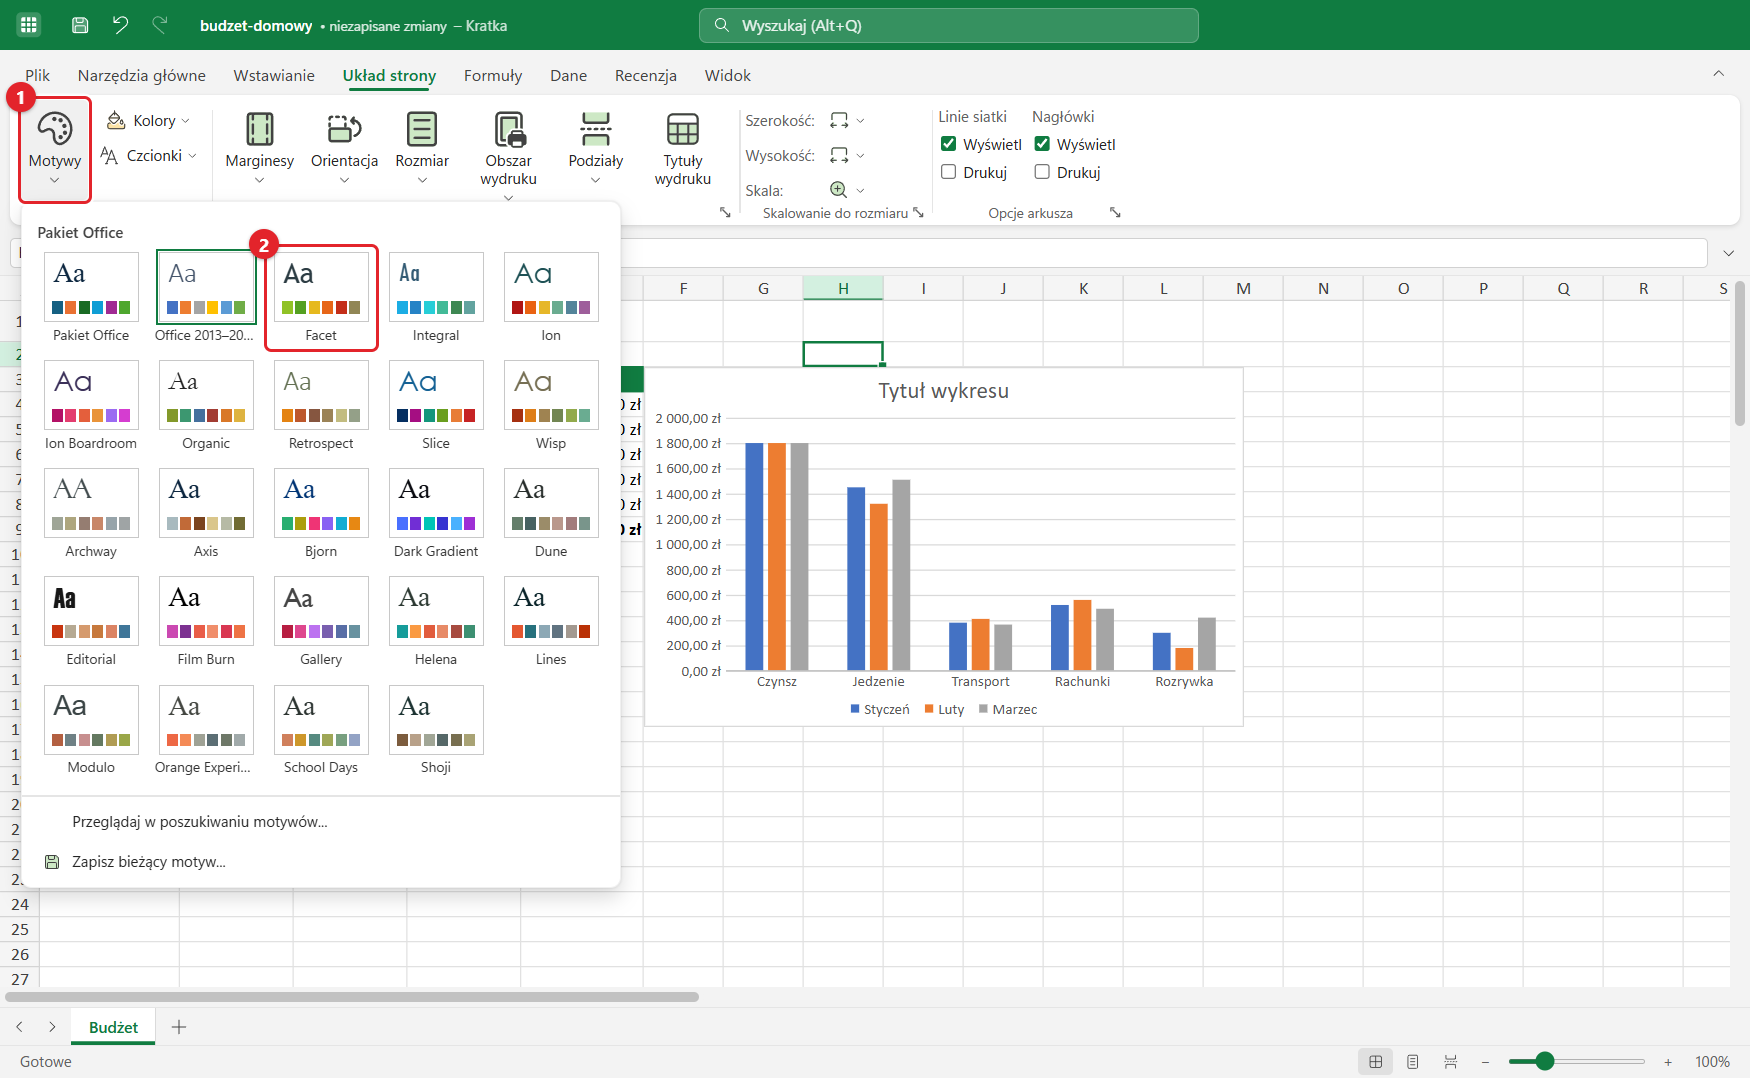Click the Plik menu
This screenshot has width=1750, height=1078.
(x=38, y=76)
